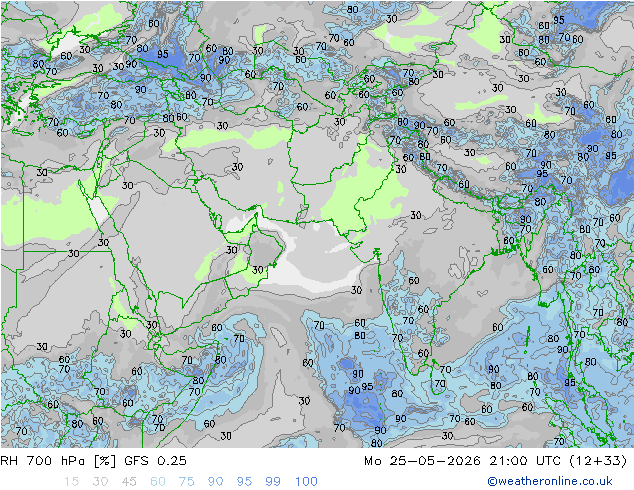This screenshot has height=490, width=634.
Task: Click the legend value 100
Action: tap(306, 482)
